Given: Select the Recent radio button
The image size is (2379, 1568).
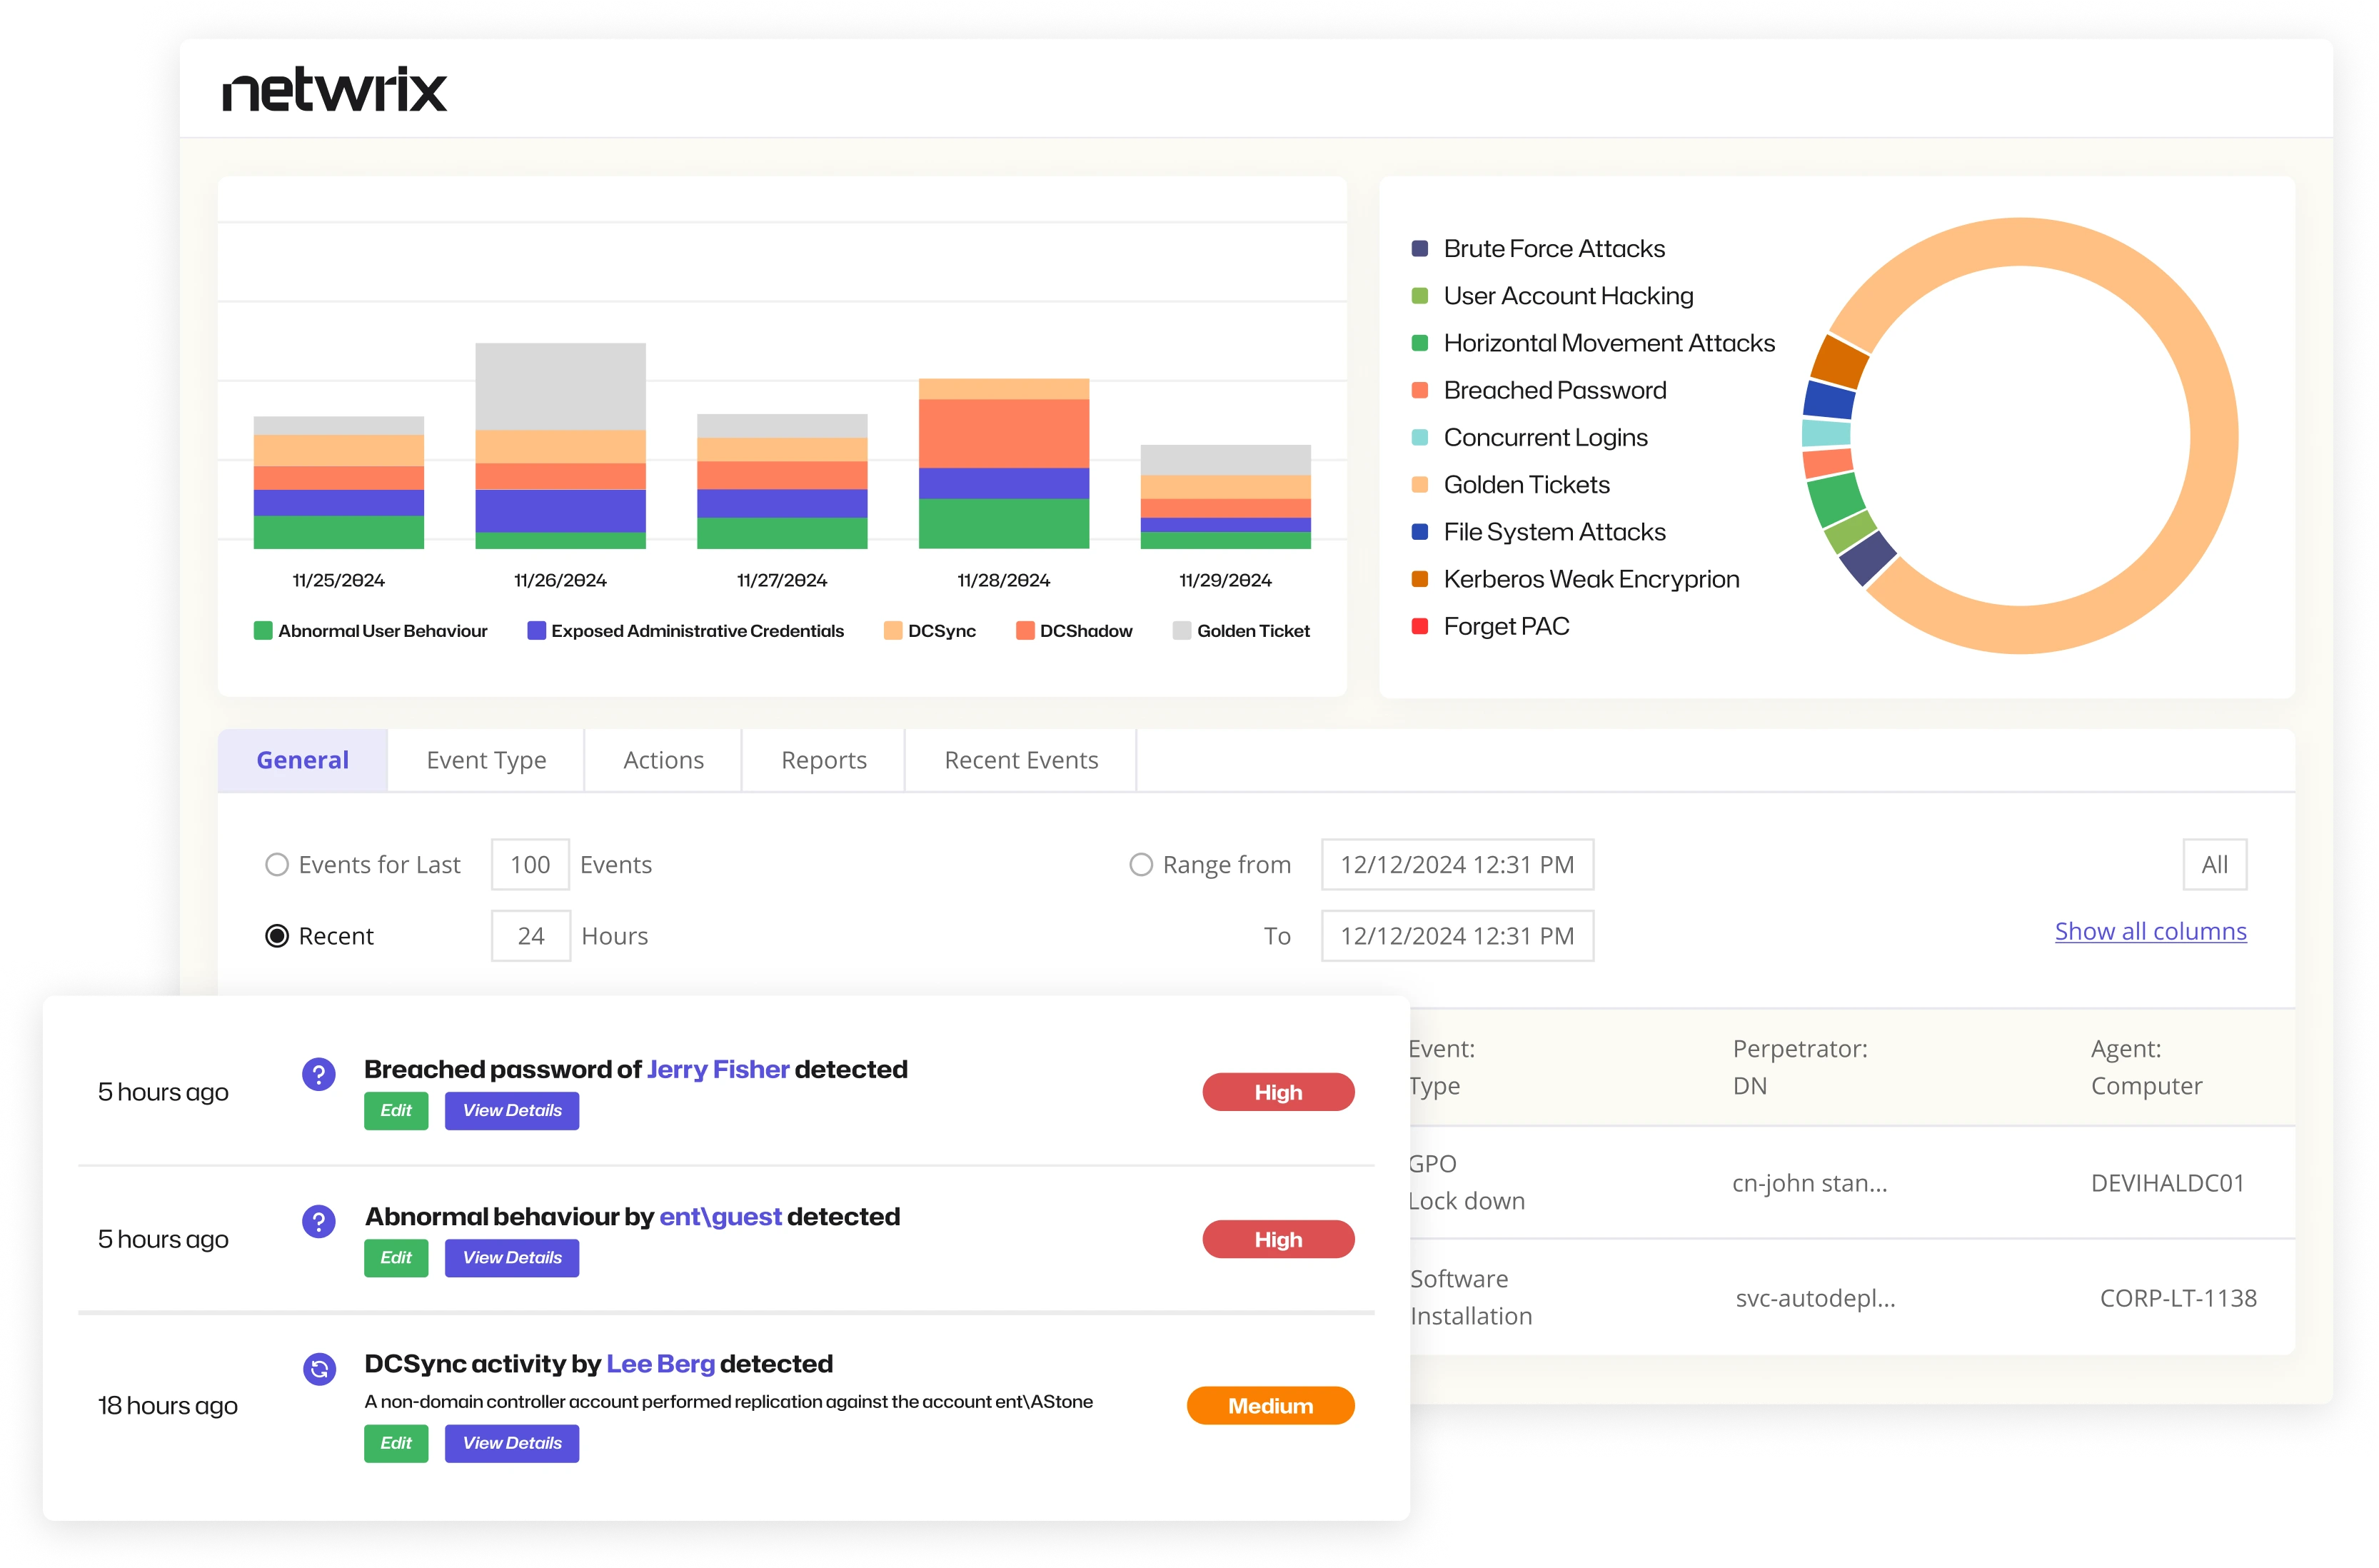Looking at the screenshot, I should coord(277,936).
